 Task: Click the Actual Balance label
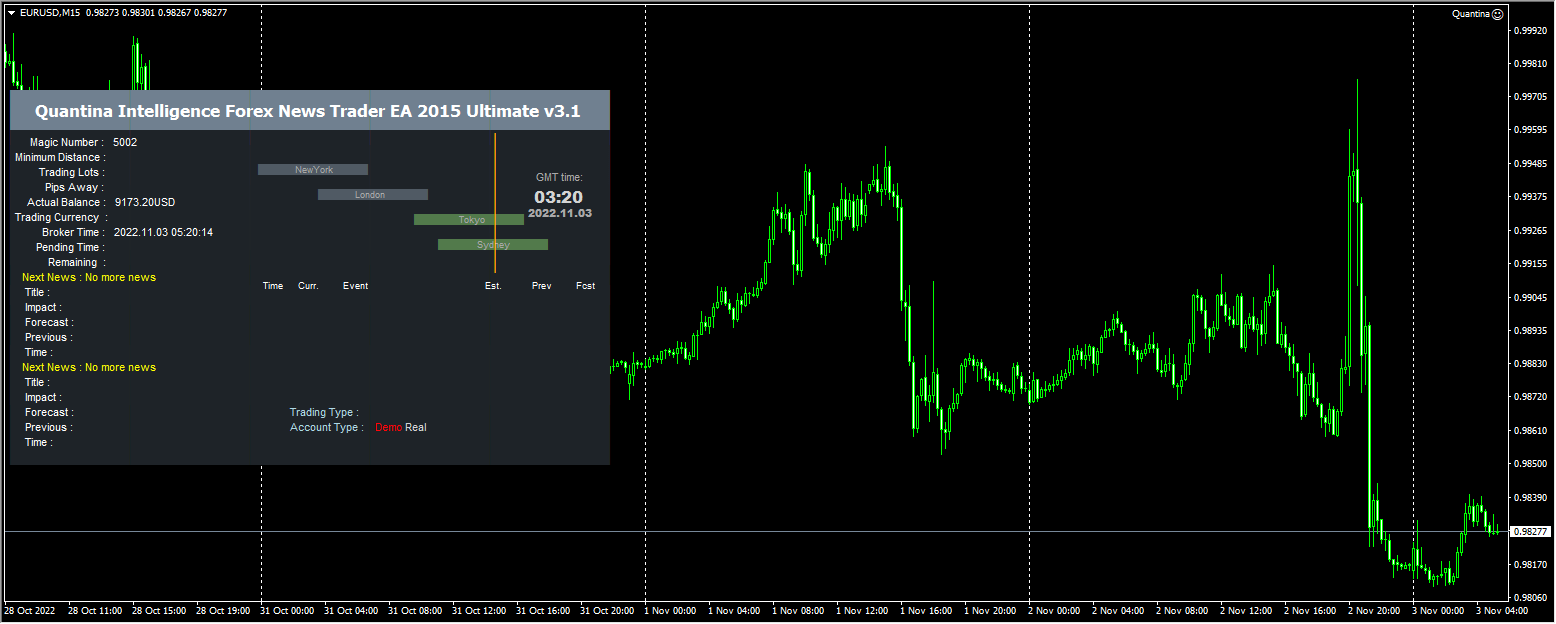pyautogui.click(x=66, y=202)
